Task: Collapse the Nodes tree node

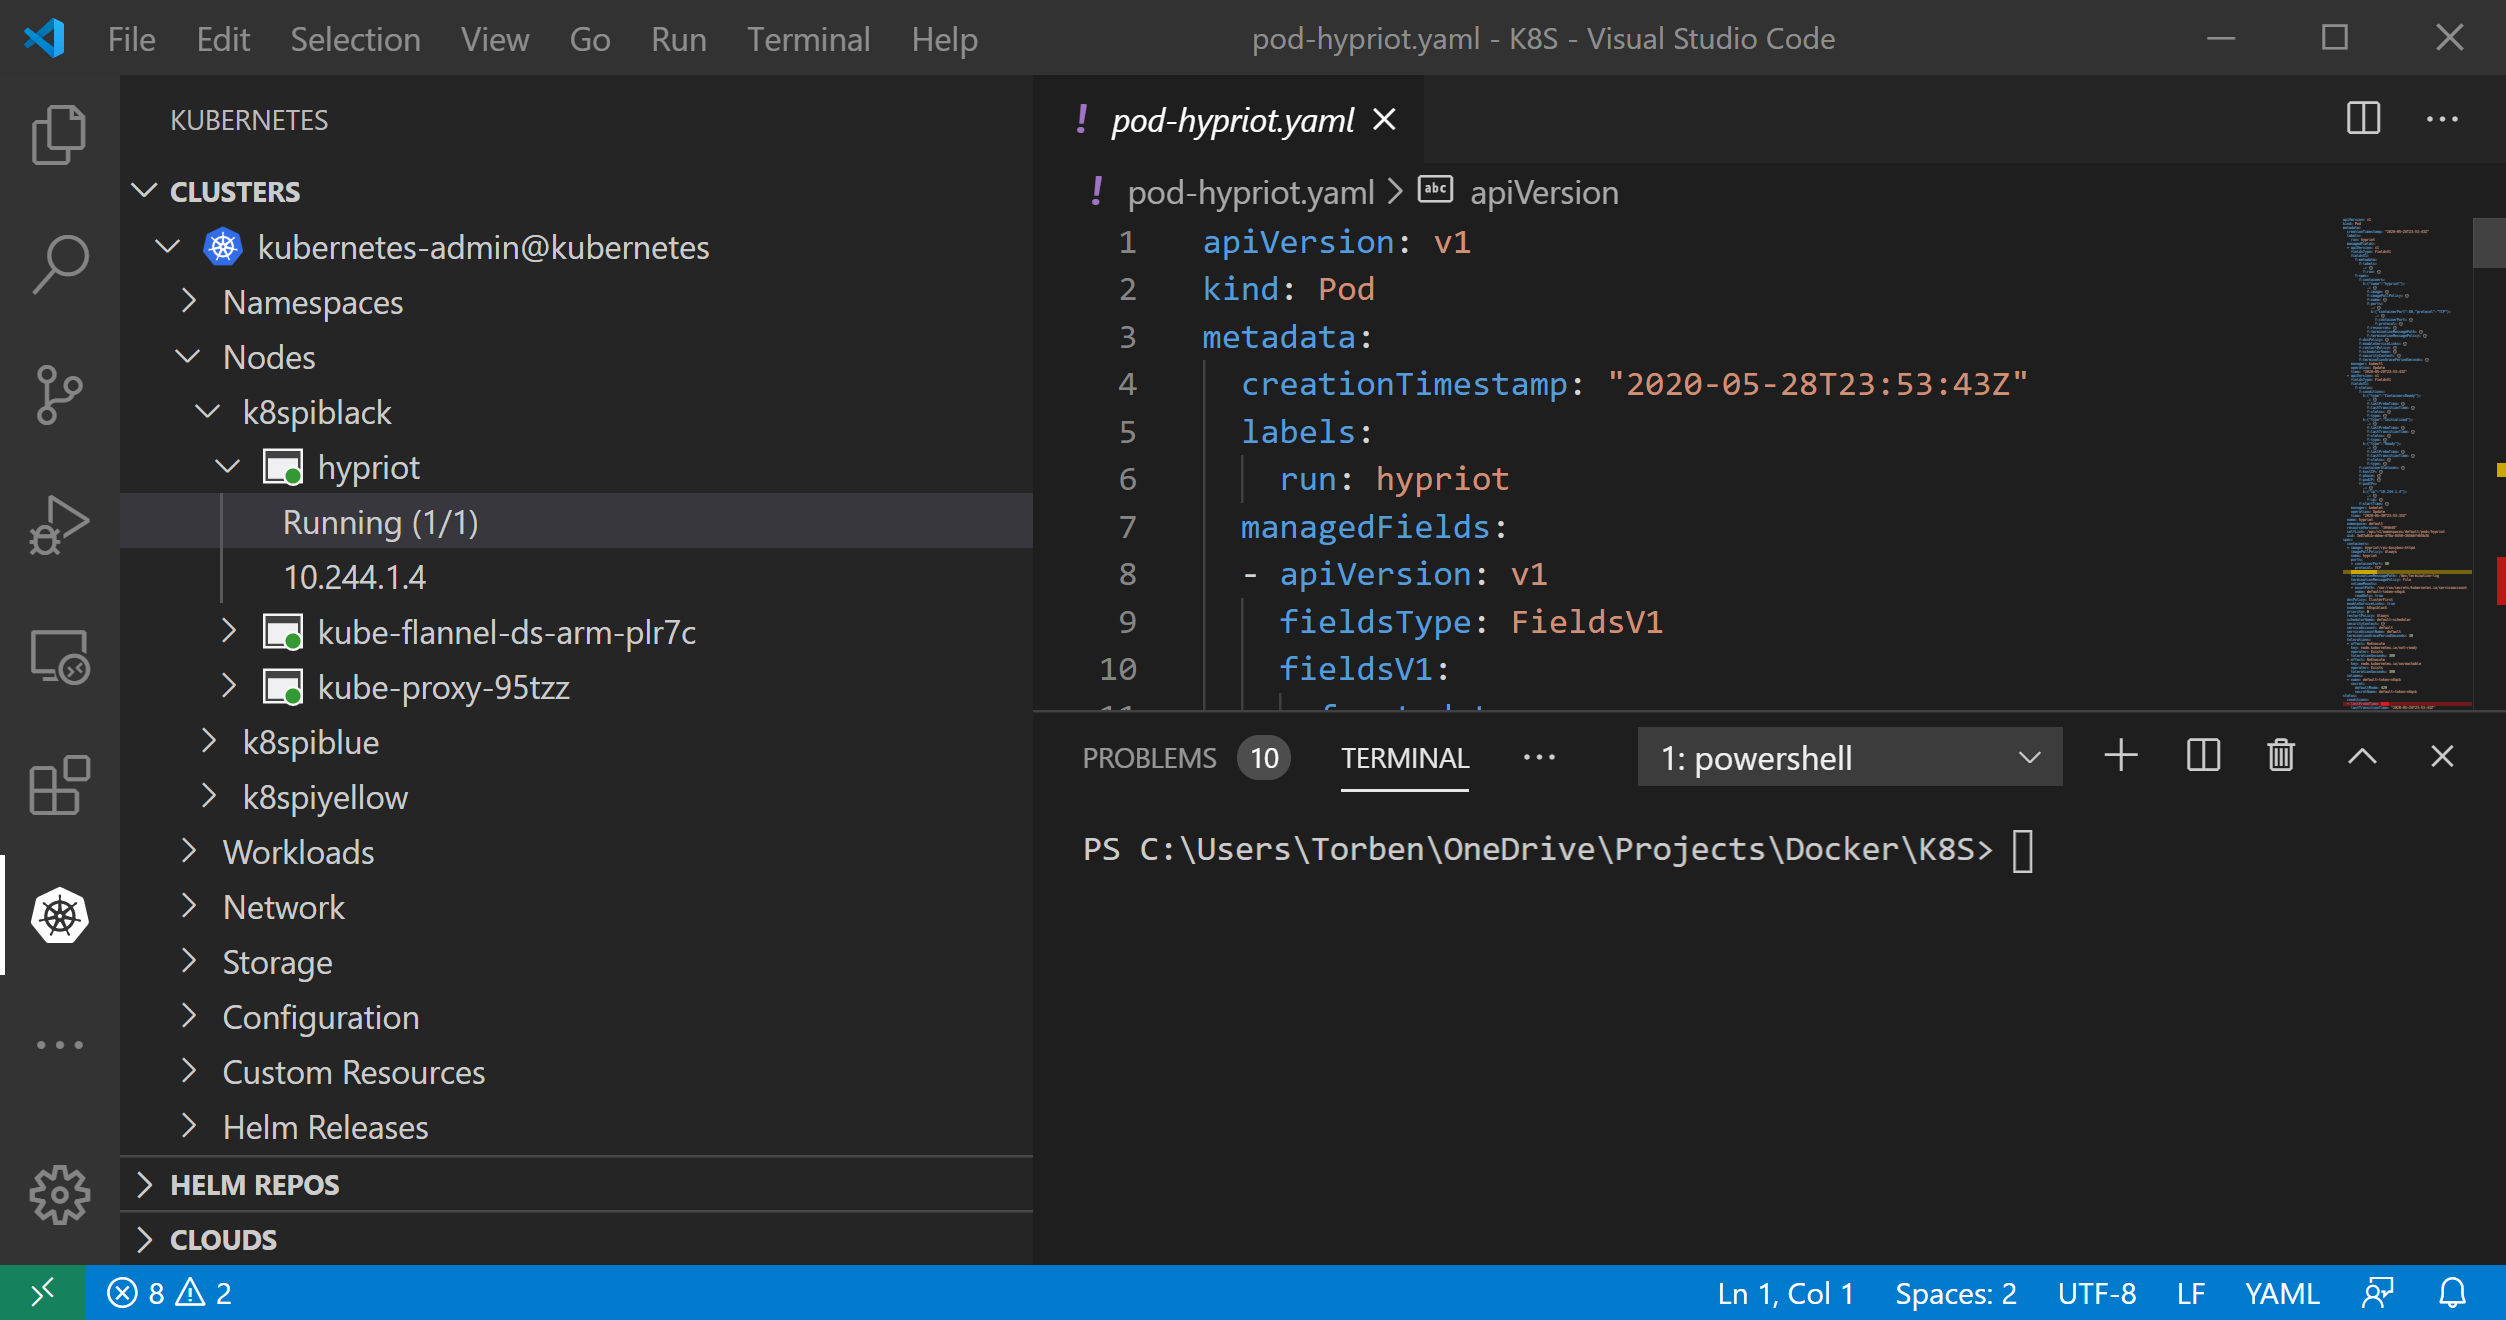Action: click(187, 356)
